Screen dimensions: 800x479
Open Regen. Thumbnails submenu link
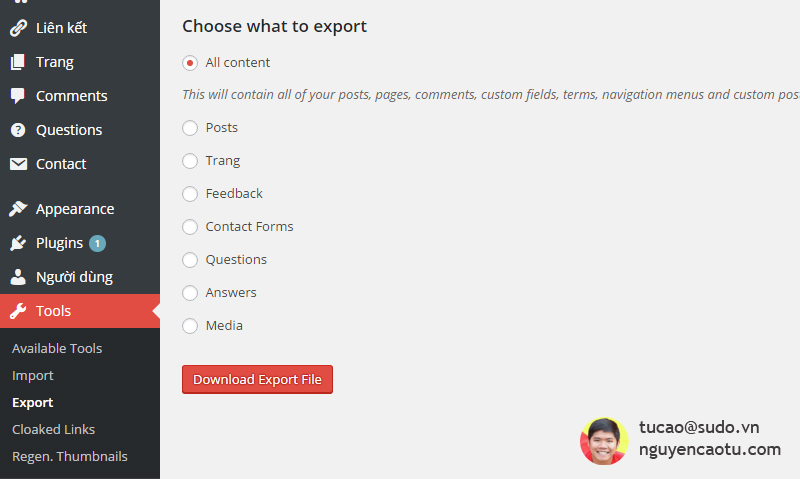point(70,456)
